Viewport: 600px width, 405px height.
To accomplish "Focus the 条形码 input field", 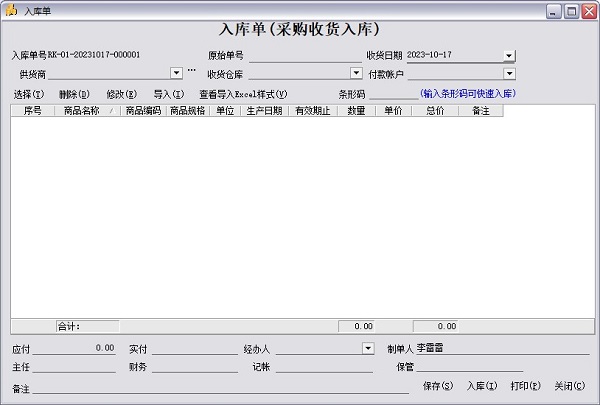I will pyautogui.click(x=393, y=94).
